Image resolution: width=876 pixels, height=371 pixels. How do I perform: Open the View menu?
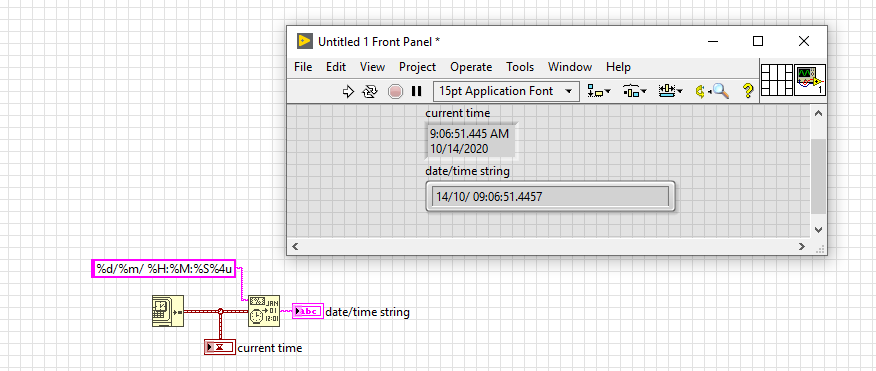[372, 67]
